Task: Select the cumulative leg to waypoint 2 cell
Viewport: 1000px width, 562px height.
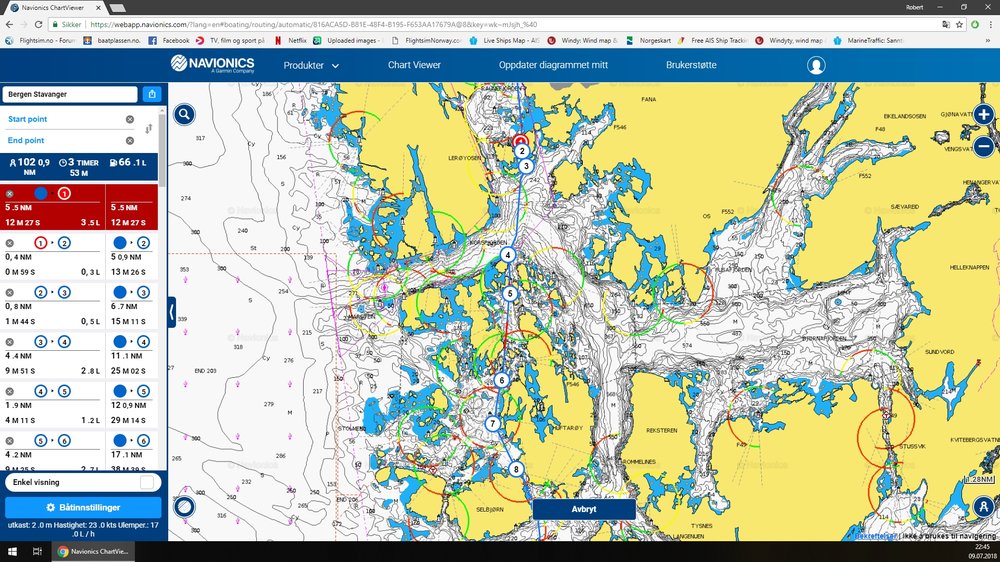Action: (131, 257)
